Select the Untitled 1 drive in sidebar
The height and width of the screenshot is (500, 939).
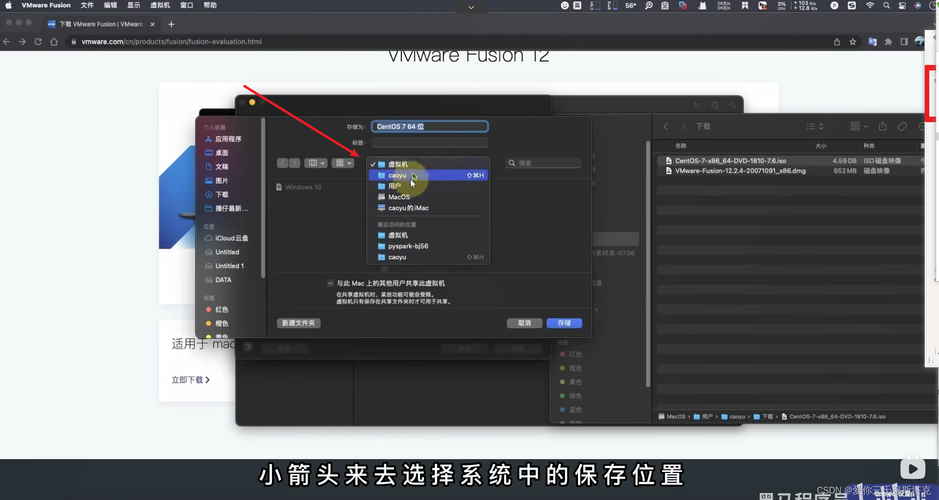(225, 266)
